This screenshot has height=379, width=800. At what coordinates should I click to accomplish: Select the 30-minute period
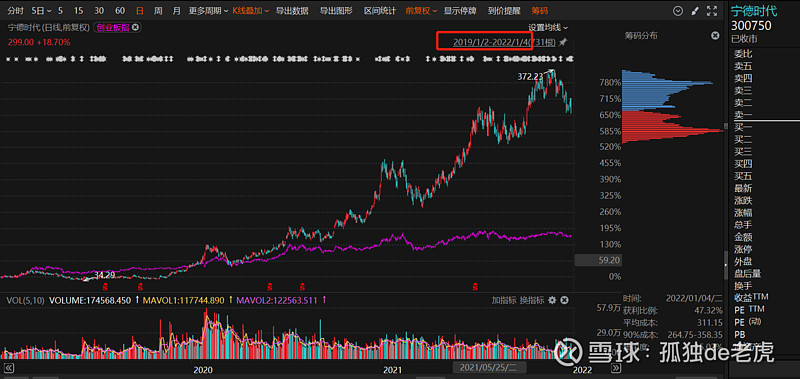pos(99,10)
